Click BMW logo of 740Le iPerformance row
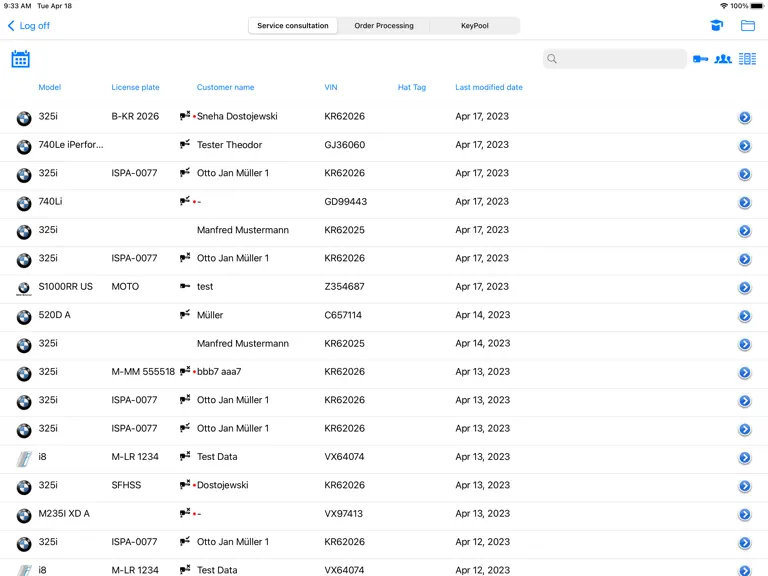 pyautogui.click(x=24, y=146)
